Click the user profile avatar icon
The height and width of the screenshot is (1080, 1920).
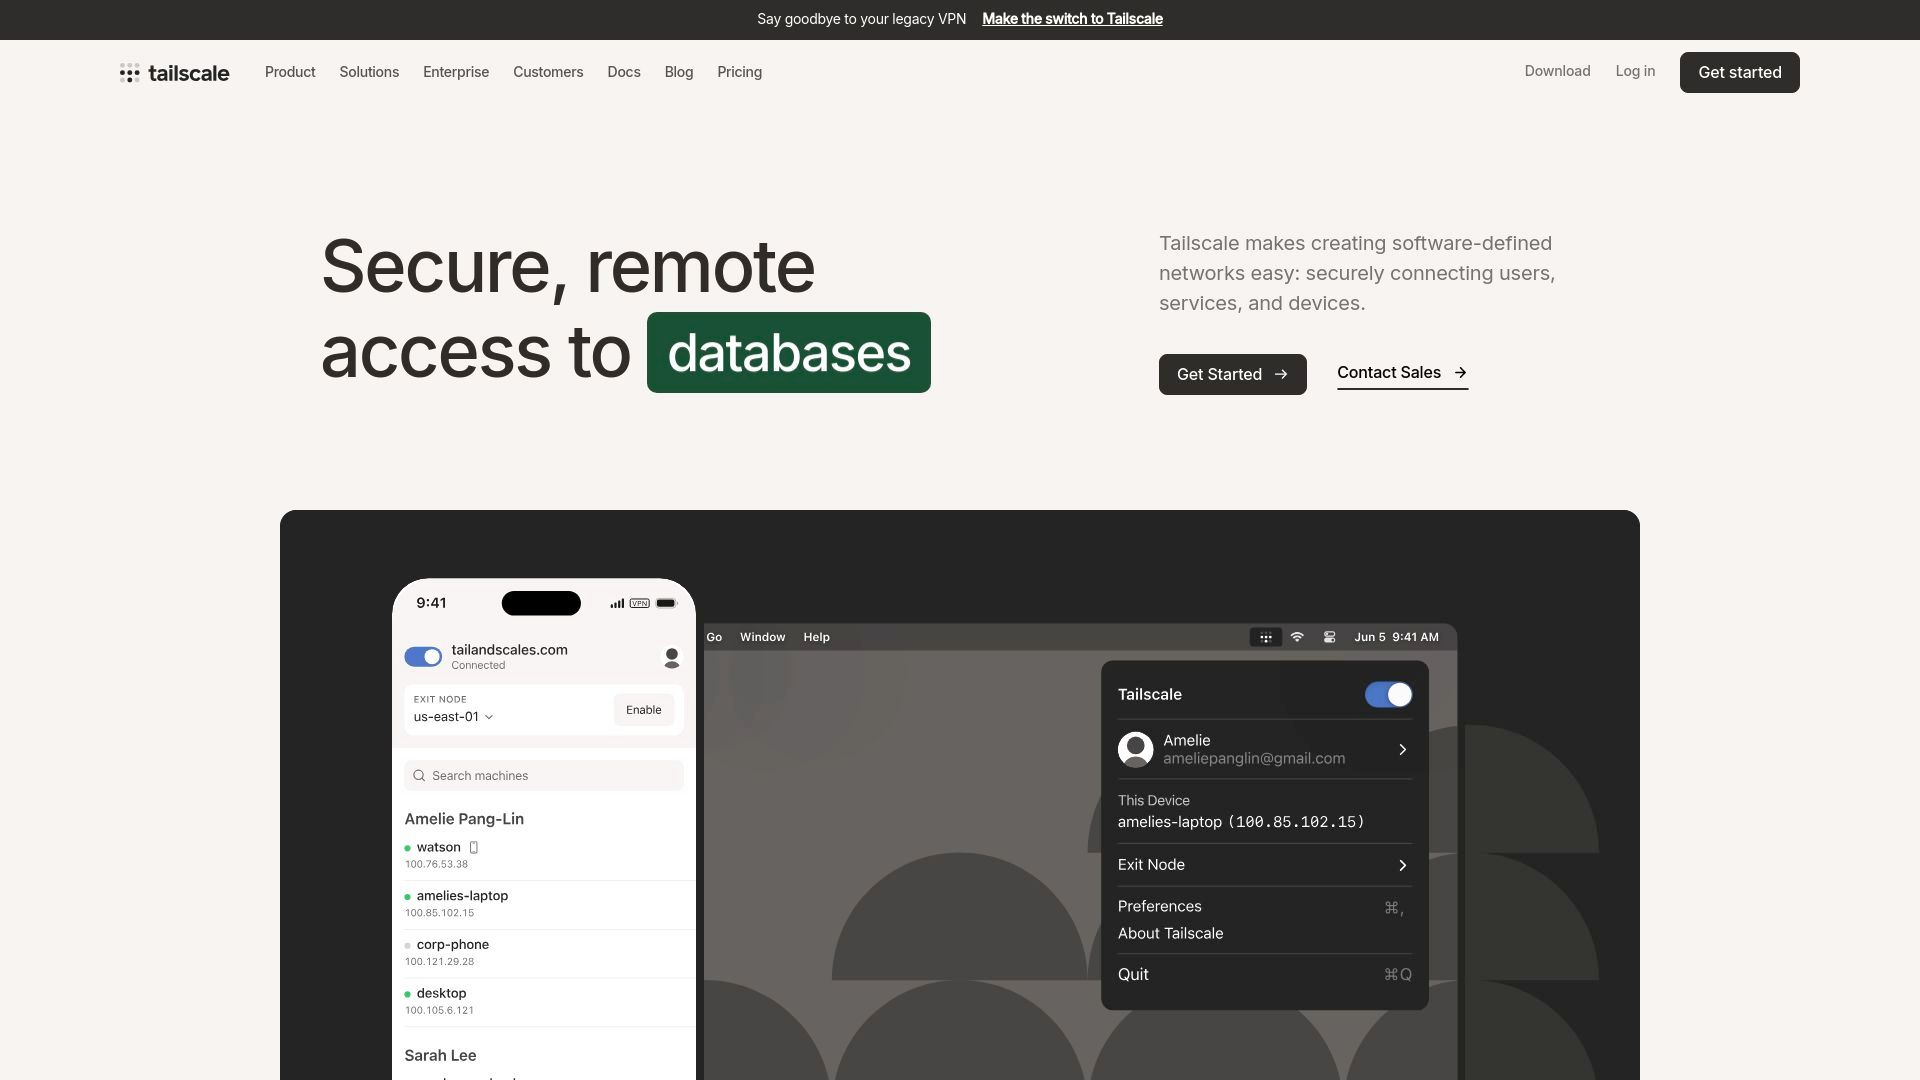point(667,657)
